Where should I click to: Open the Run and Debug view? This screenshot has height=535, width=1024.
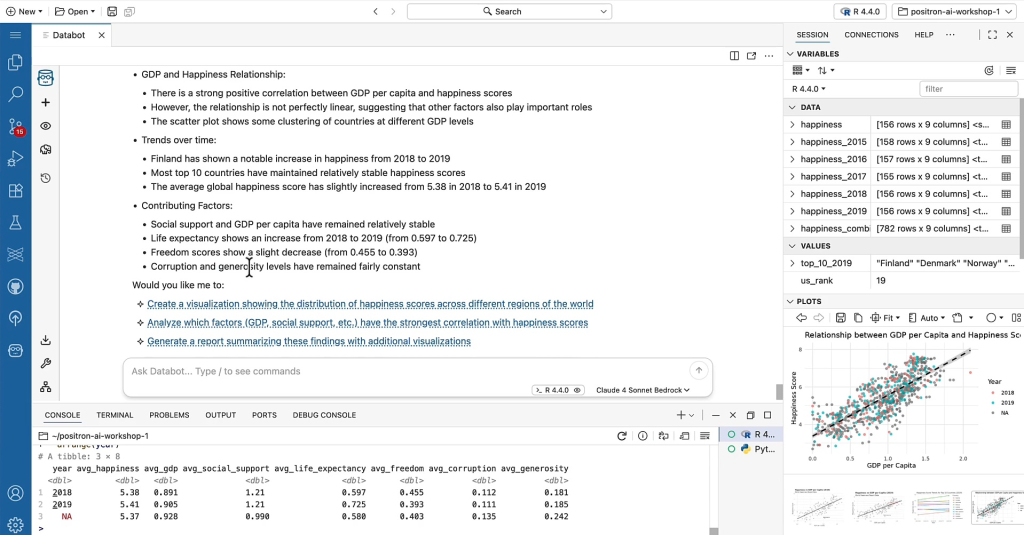pyautogui.click(x=15, y=158)
